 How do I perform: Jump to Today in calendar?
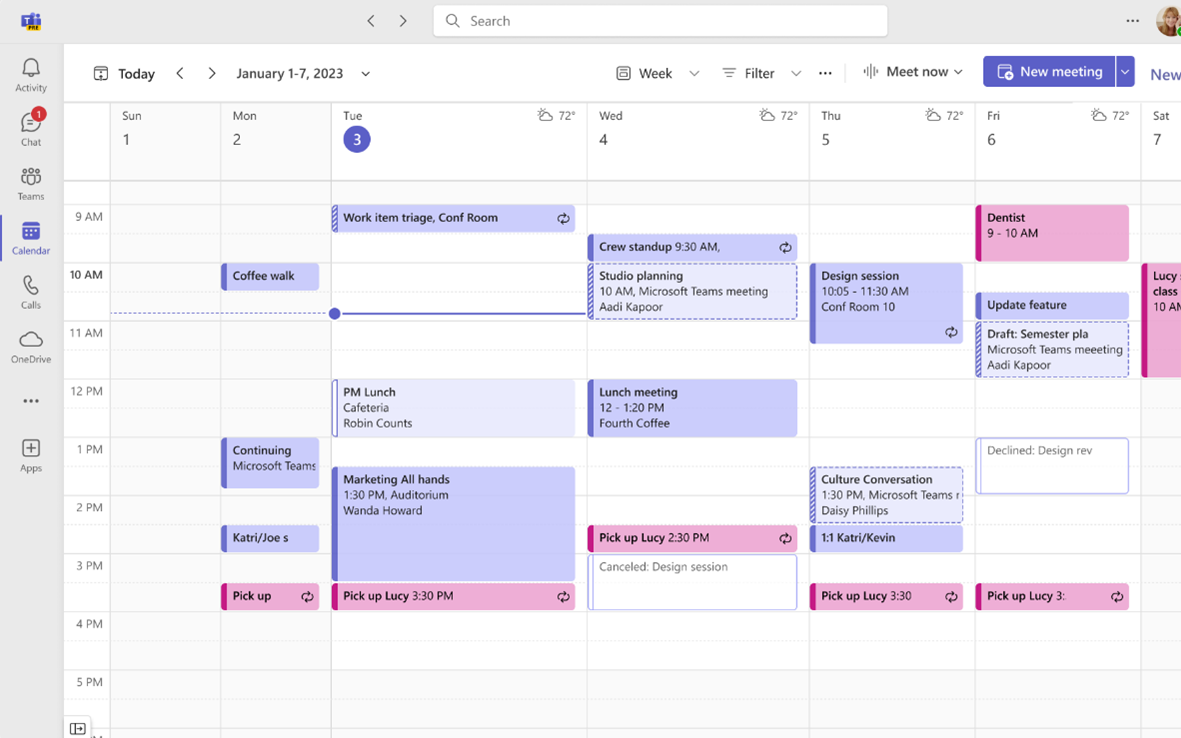click(x=124, y=74)
